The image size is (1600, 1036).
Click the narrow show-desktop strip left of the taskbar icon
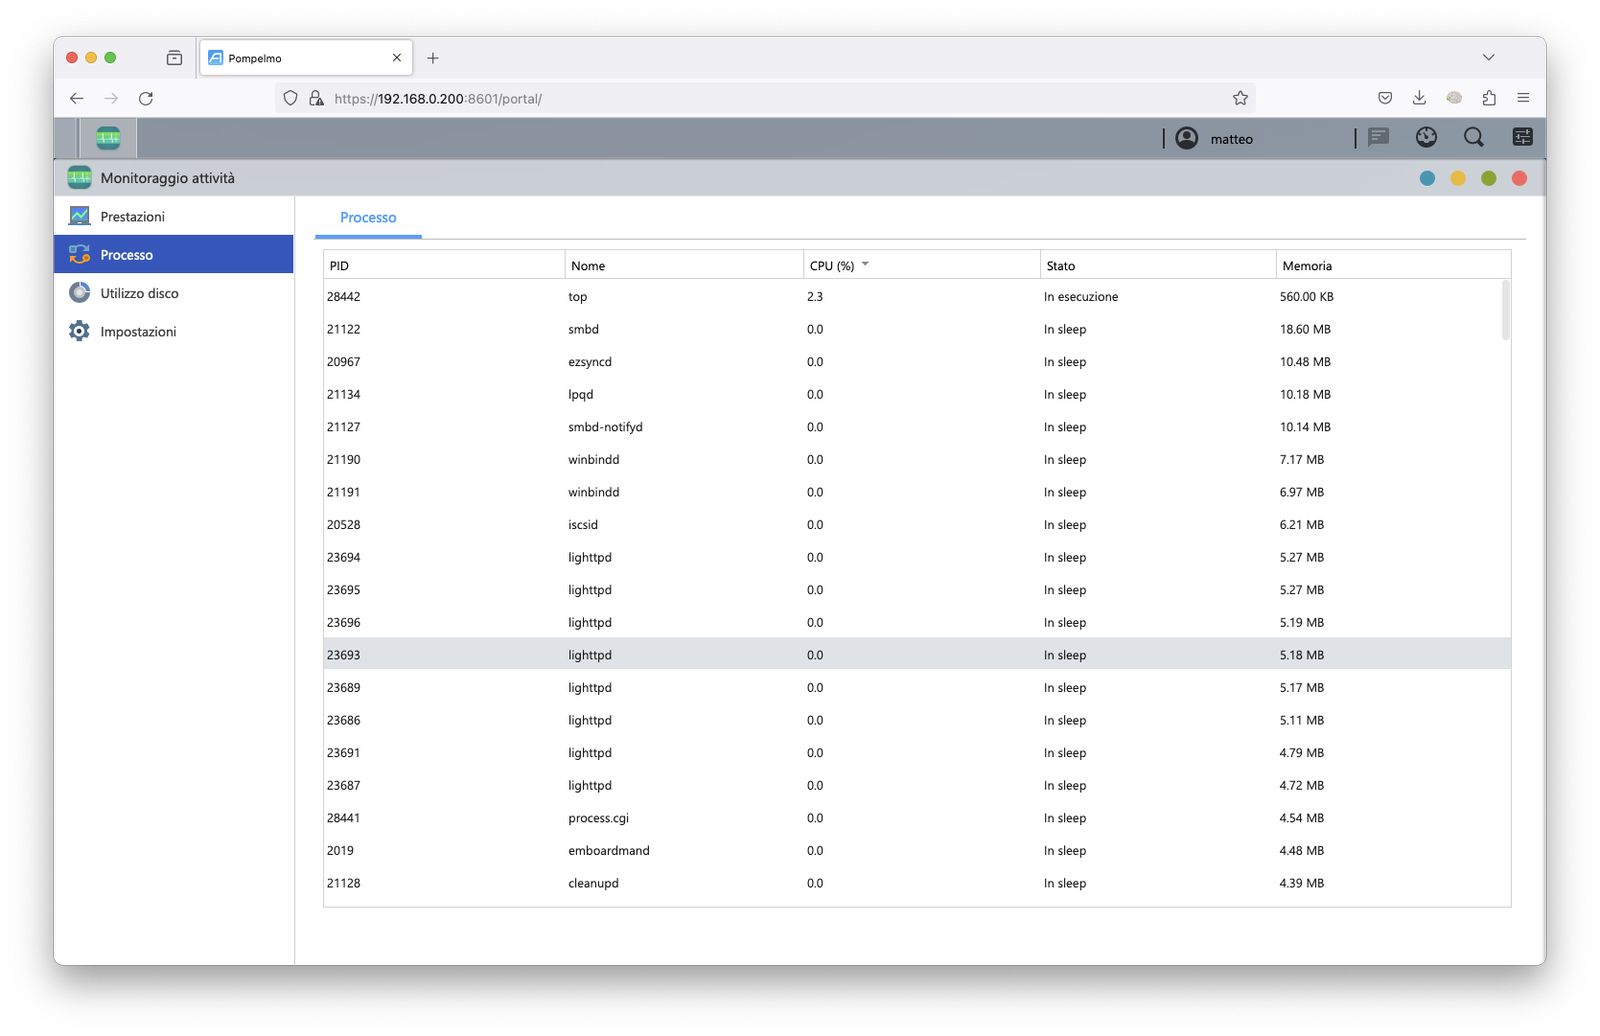click(x=67, y=138)
